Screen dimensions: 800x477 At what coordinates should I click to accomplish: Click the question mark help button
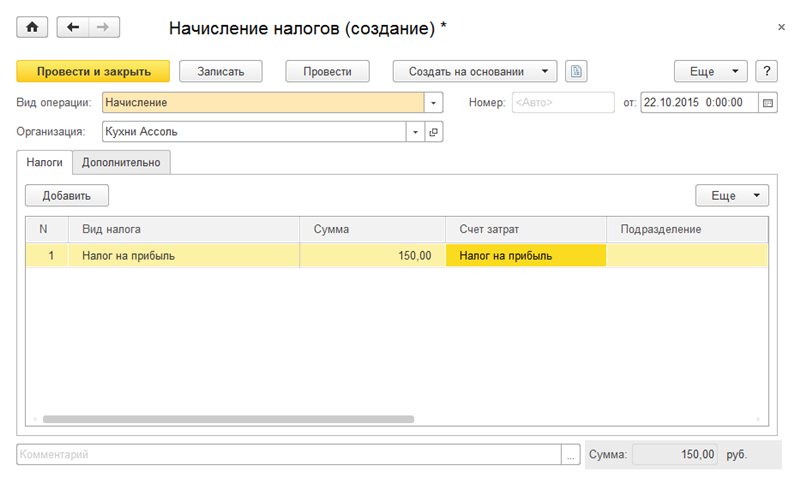(766, 71)
